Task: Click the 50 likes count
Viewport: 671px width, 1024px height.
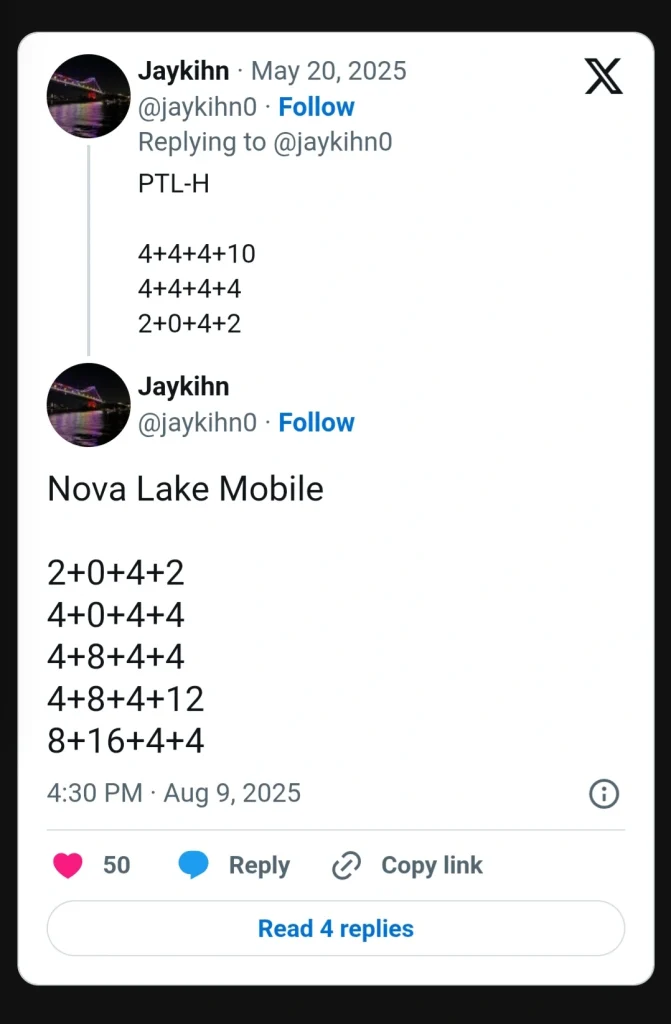Action: point(117,865)
